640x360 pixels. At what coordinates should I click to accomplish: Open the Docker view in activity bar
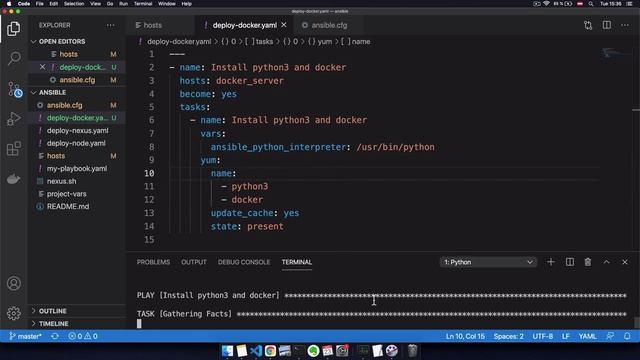point(13,179)
